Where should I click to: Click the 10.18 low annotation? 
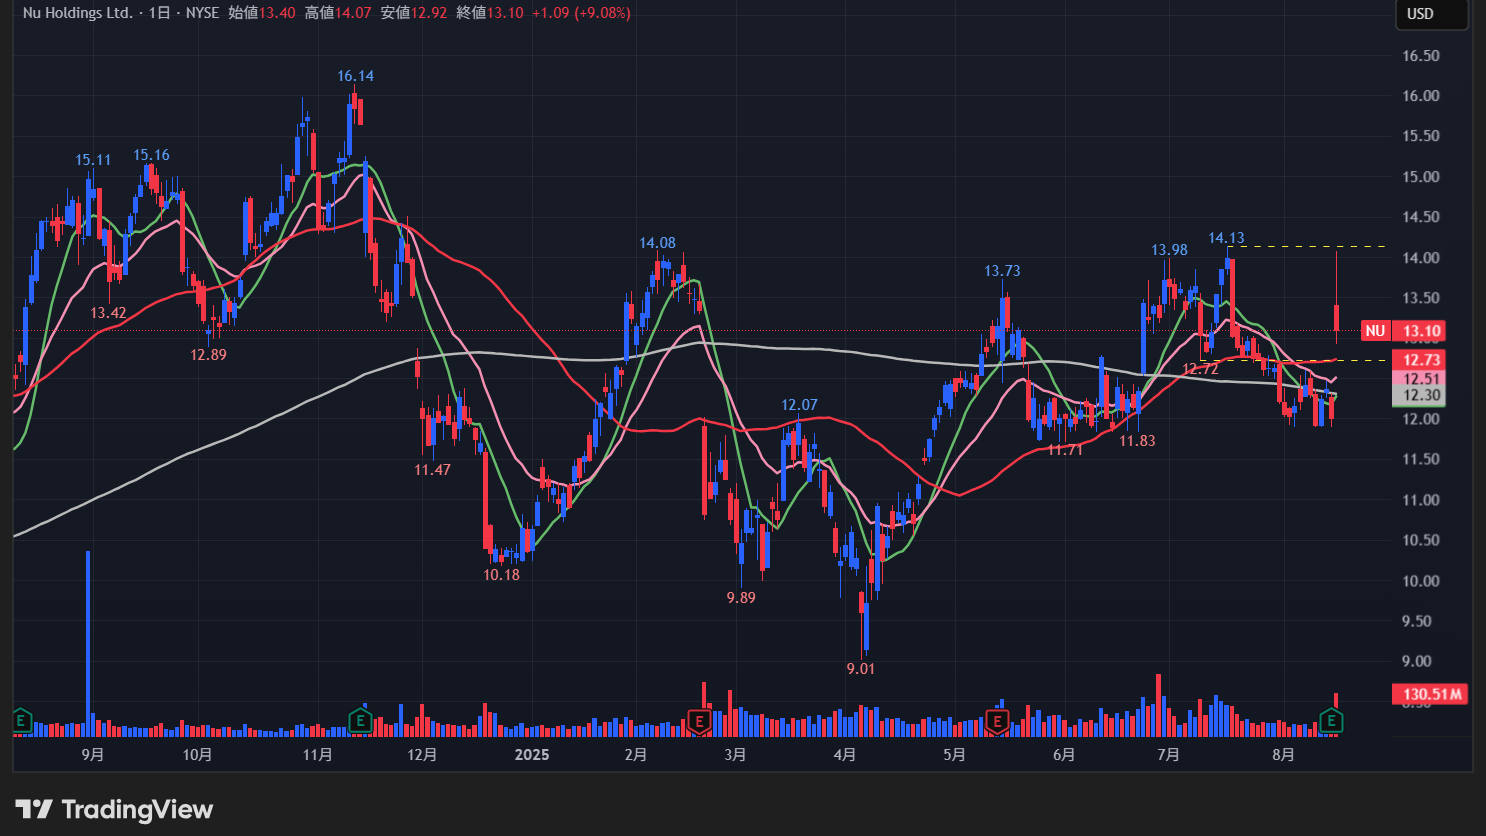(501, 575)
